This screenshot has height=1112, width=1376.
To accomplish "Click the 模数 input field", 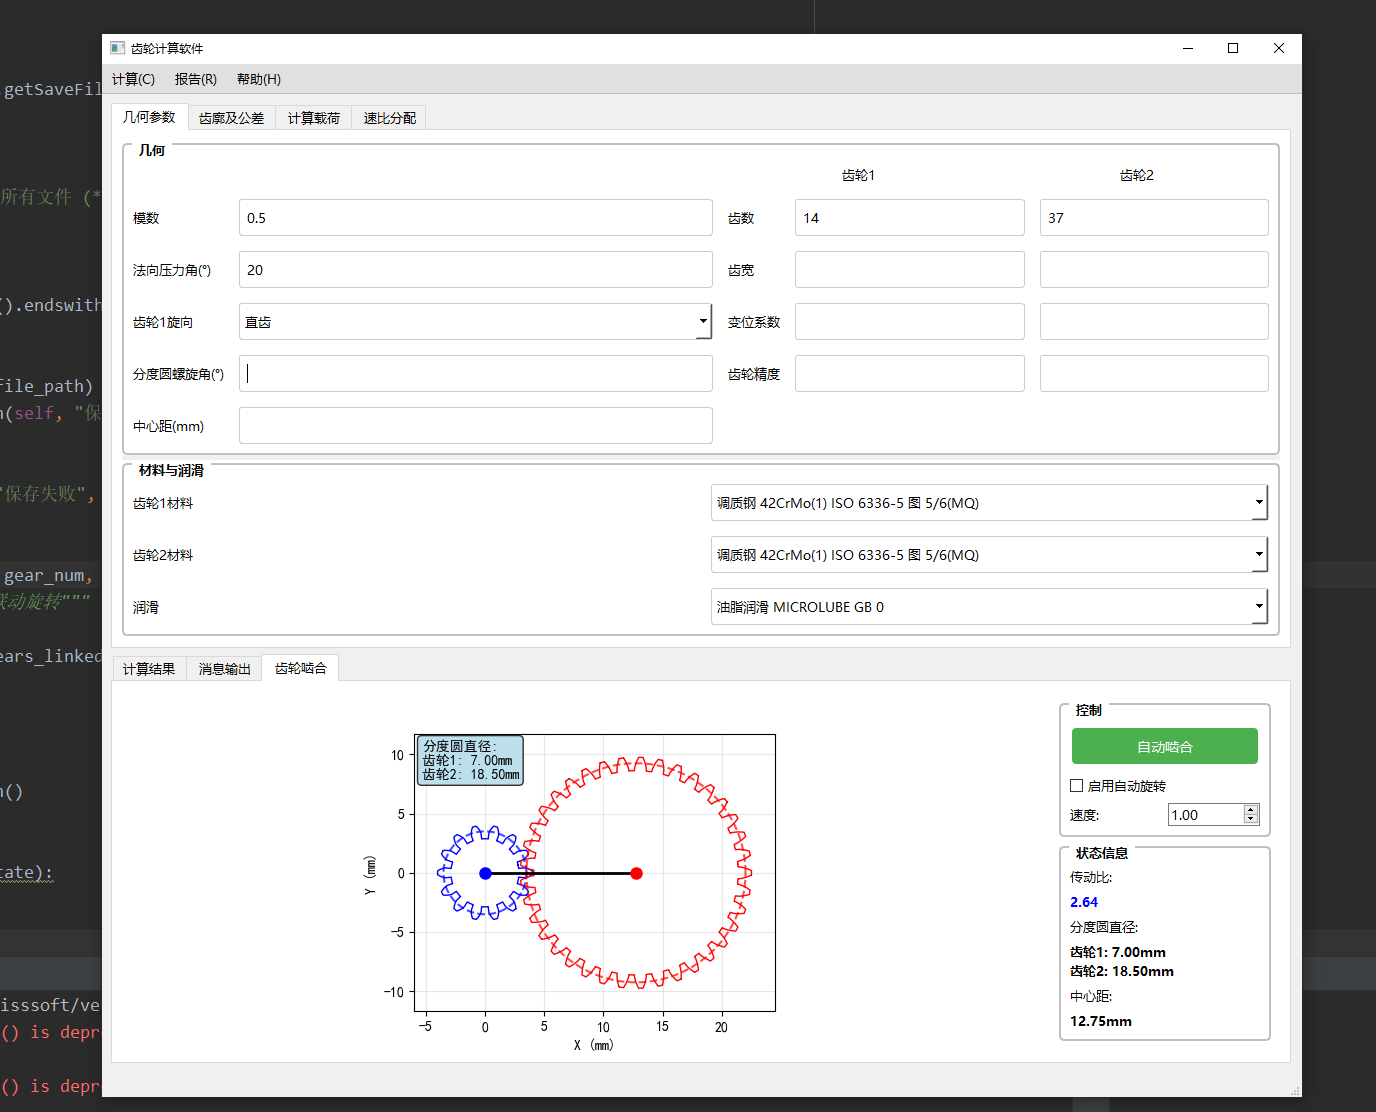I will click(x=475, y=218).
